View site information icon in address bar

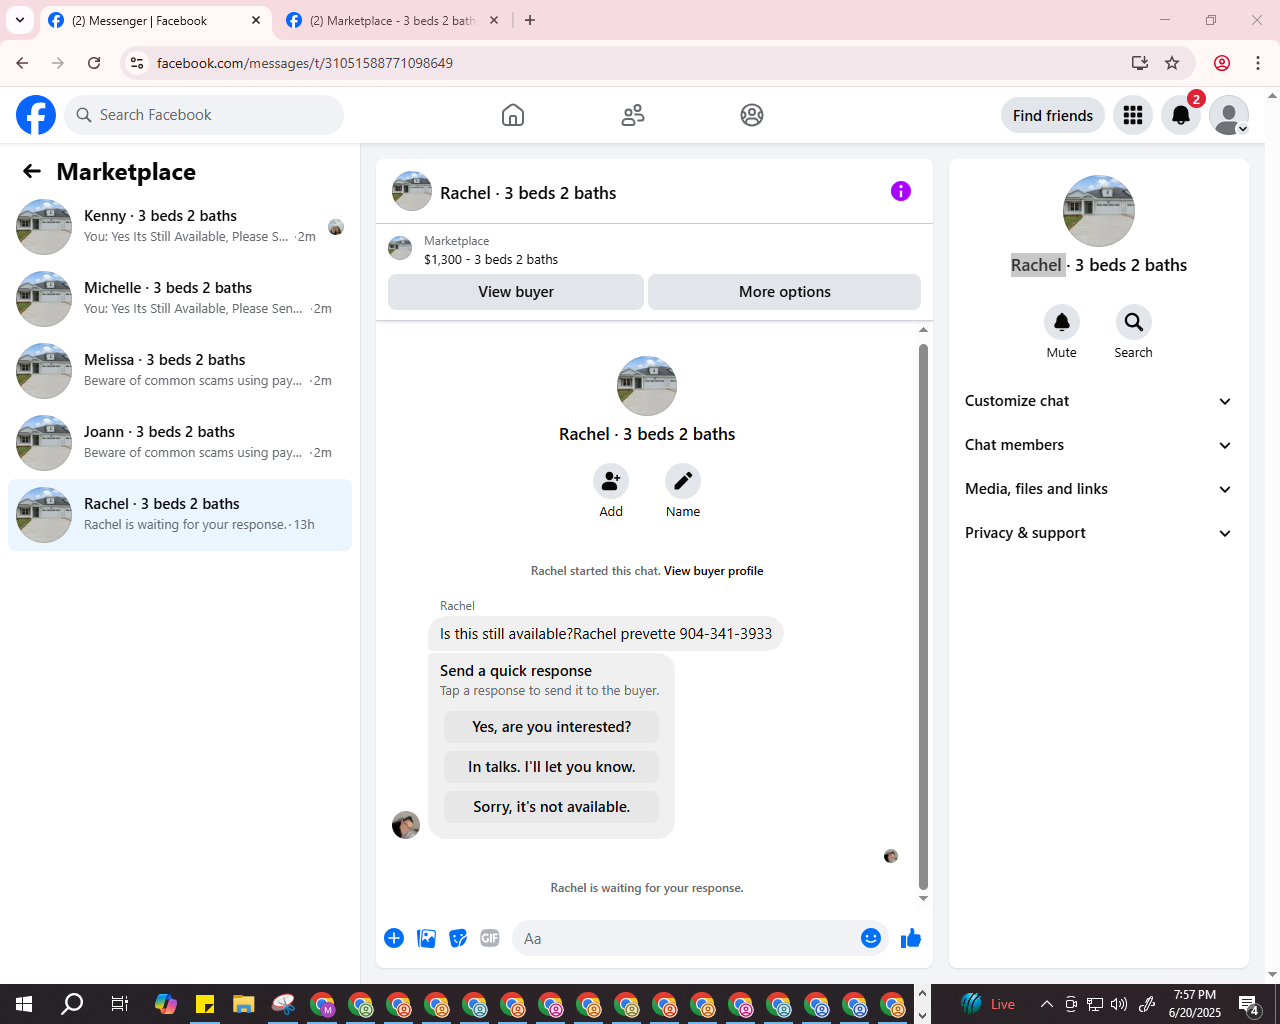(x=137, y=63)
